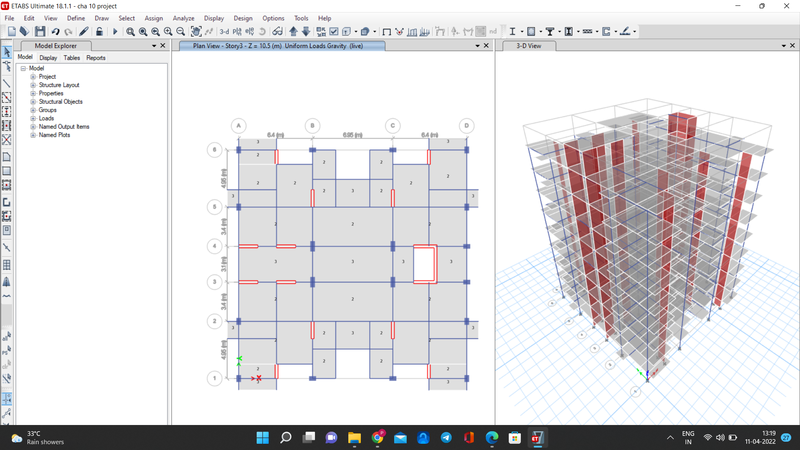Screen dimensions: 800x450
Task: Switch to the Tables tab
Action: tap(71, 58)
